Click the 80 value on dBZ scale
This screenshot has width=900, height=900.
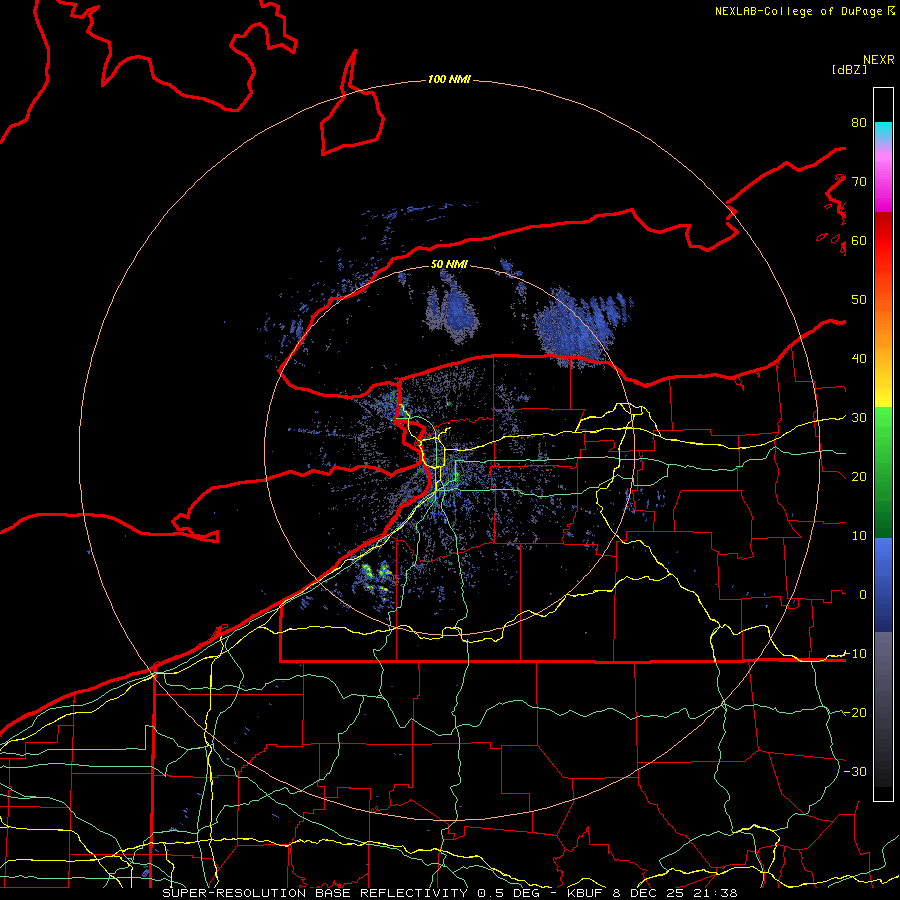pos(859,123)
